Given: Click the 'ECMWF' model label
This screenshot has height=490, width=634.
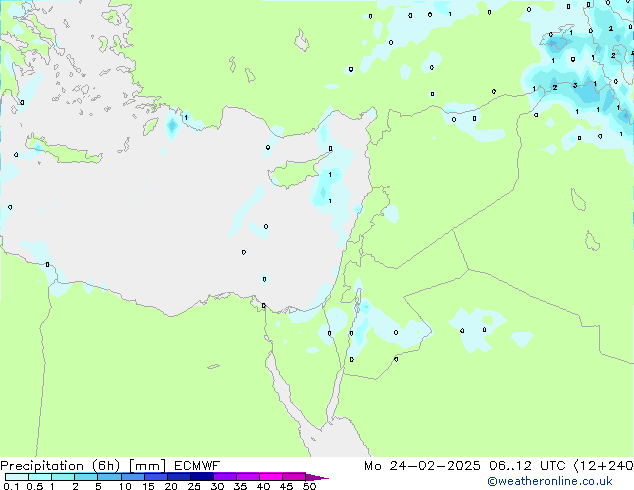Looking at the screenshot, I should point(197,466).
